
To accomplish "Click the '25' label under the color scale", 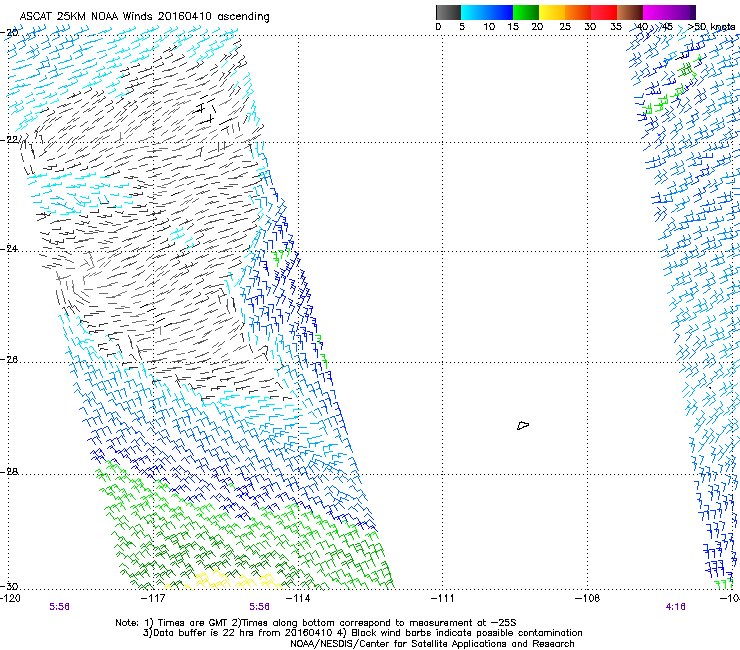I will pyautogui.click(x=565, y=27).
